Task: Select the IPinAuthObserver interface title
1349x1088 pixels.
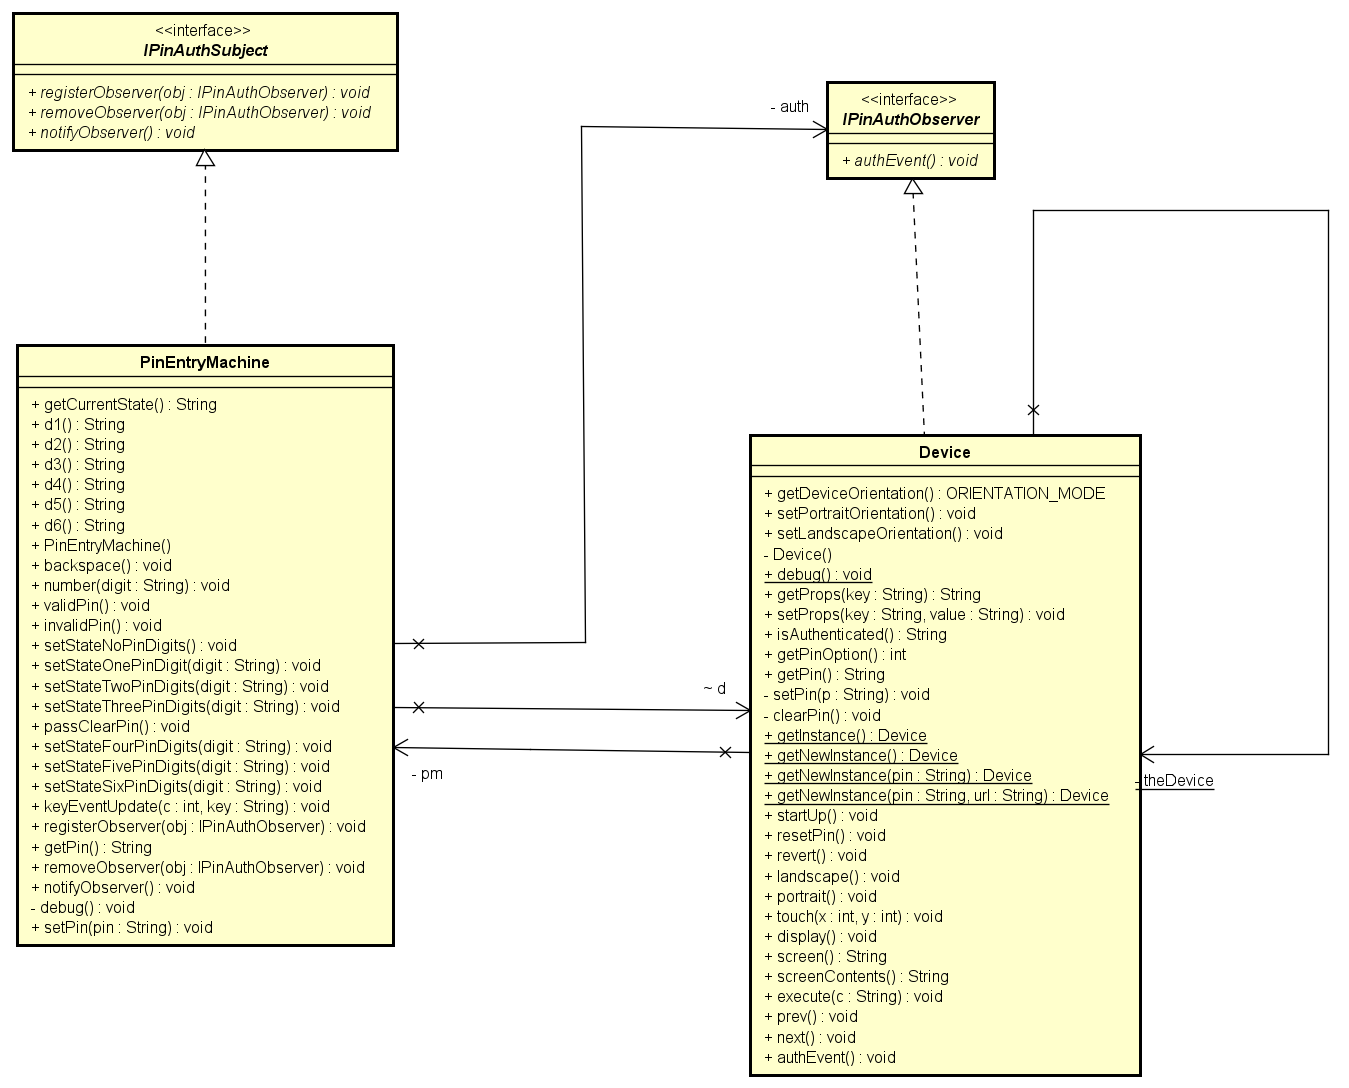Action: click(x=909, y=119)
